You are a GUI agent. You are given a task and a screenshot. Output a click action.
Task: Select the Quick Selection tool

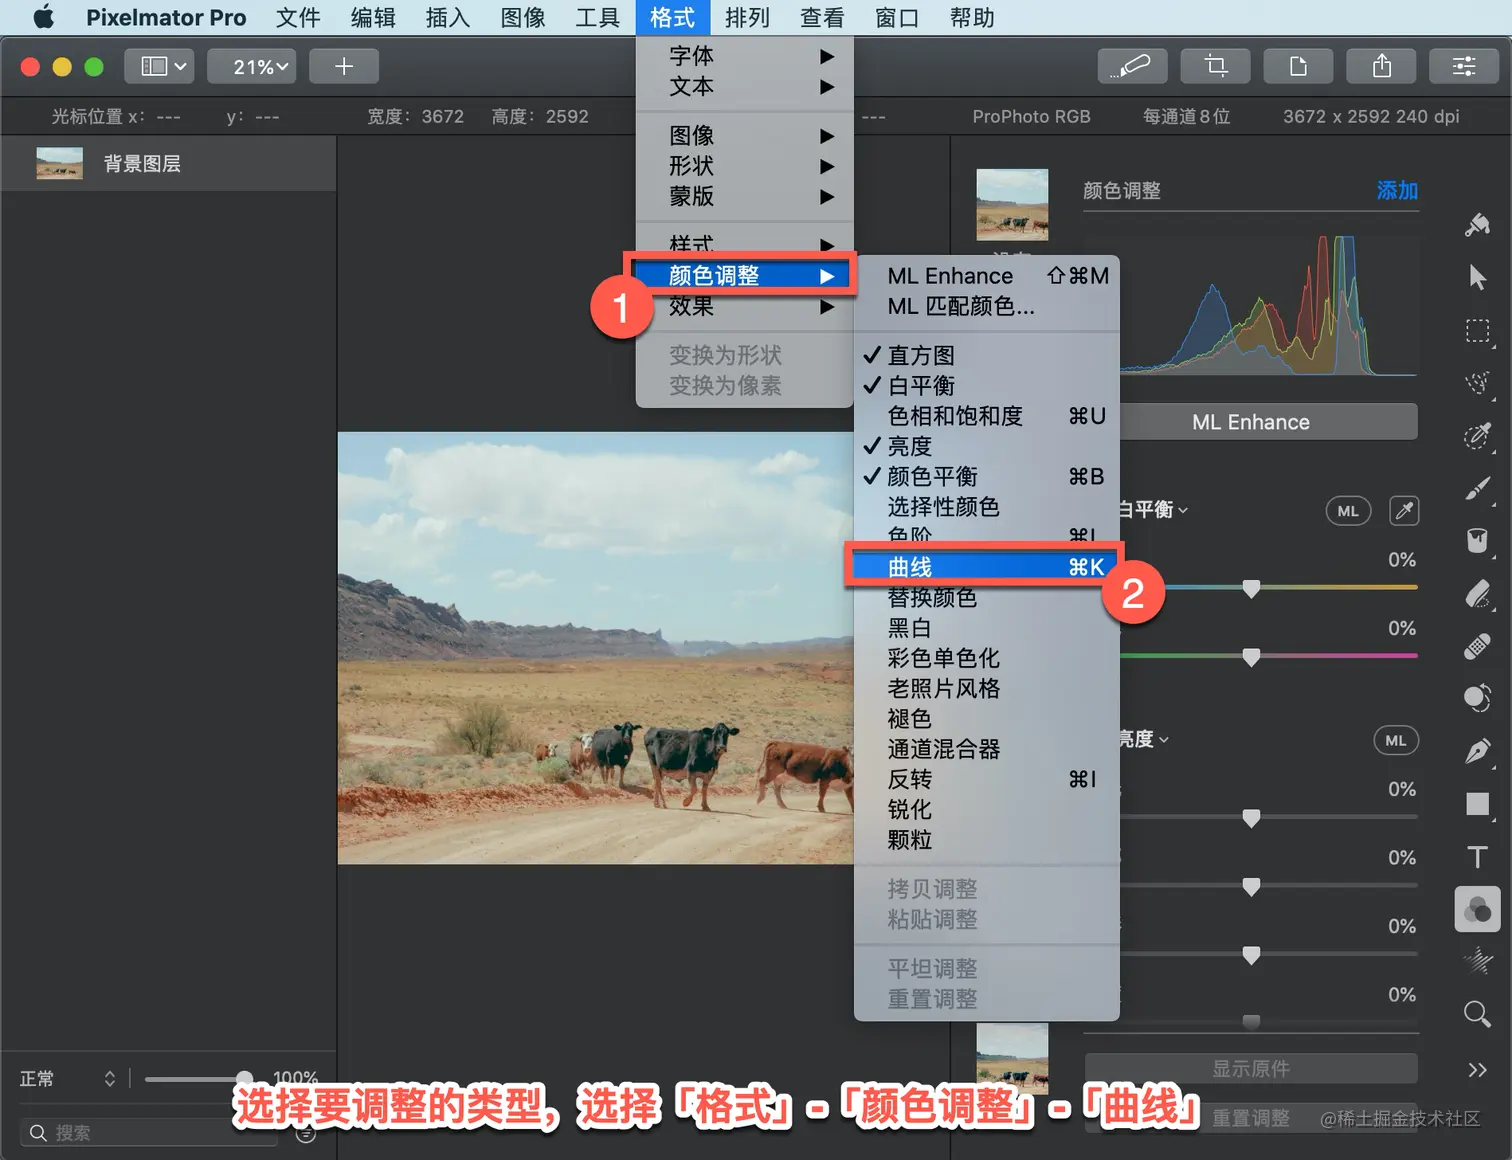coord(1477,383)
